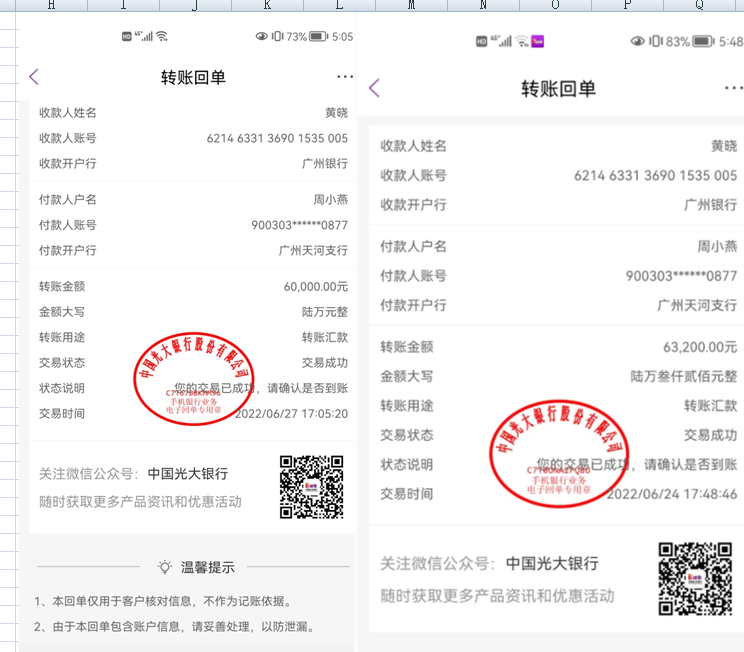Screen dimensions: 744x652
Task: Select column Q header
Action: (x=699, y=5)
